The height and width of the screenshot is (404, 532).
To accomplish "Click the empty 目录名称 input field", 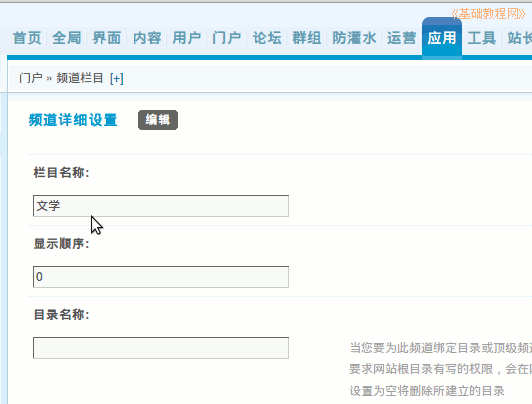I will click(x=161, y=348).
